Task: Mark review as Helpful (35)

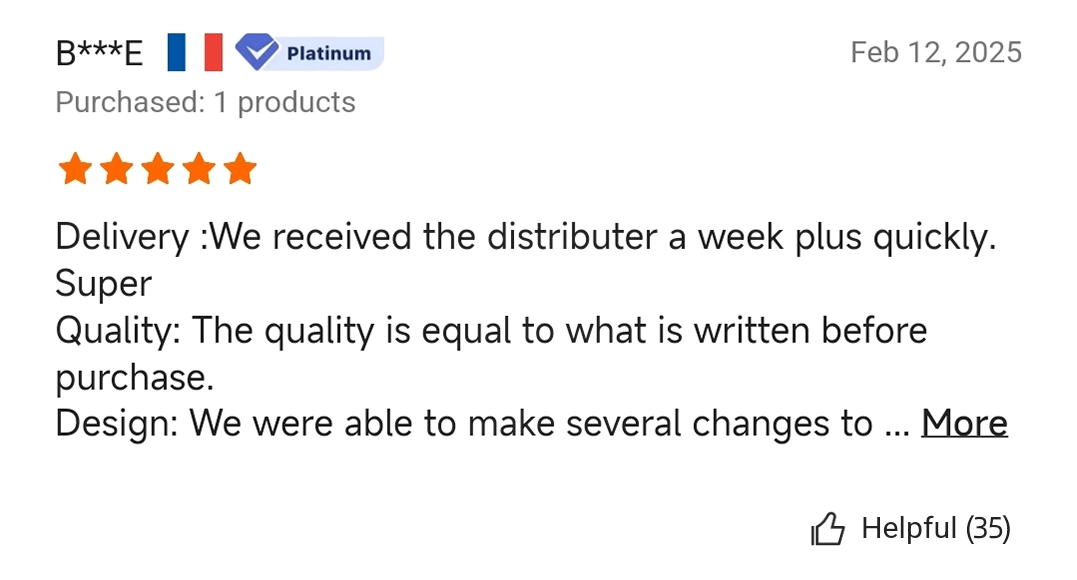Action: (x=911, y=529)
